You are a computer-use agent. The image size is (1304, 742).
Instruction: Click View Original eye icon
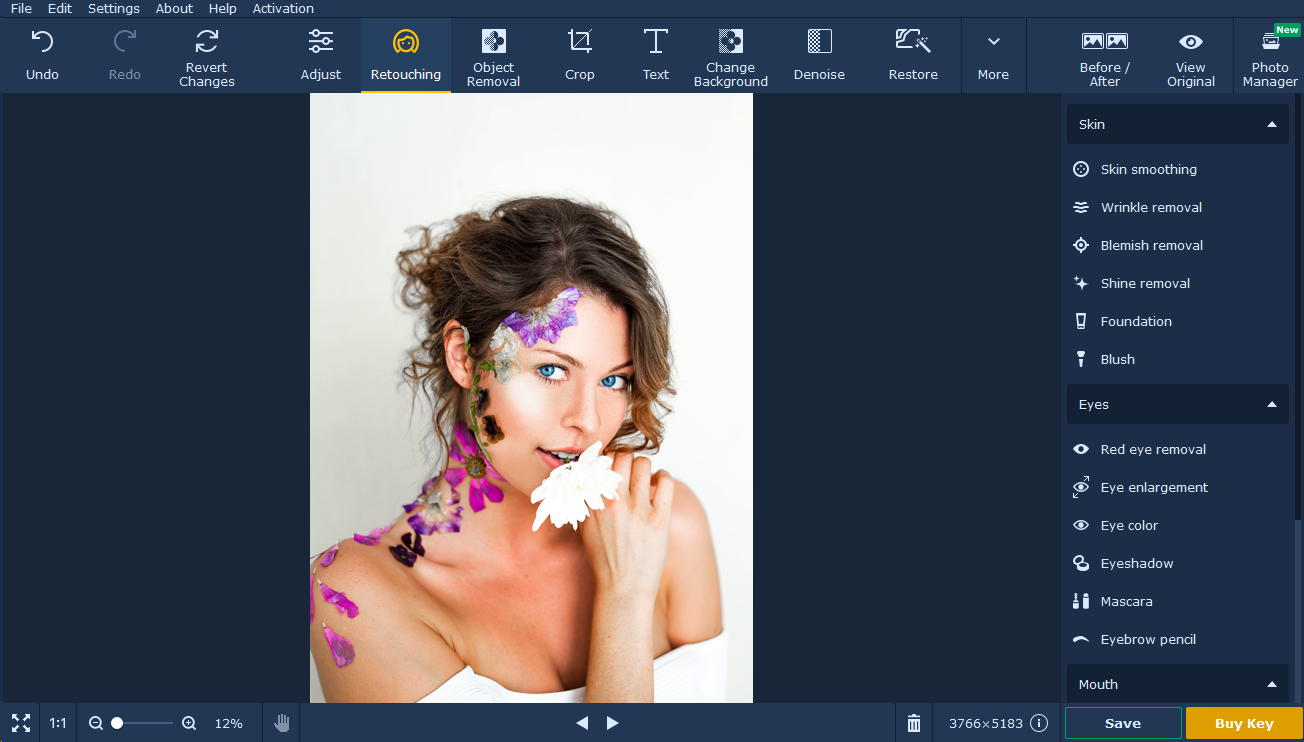(x=1191, y=42)
